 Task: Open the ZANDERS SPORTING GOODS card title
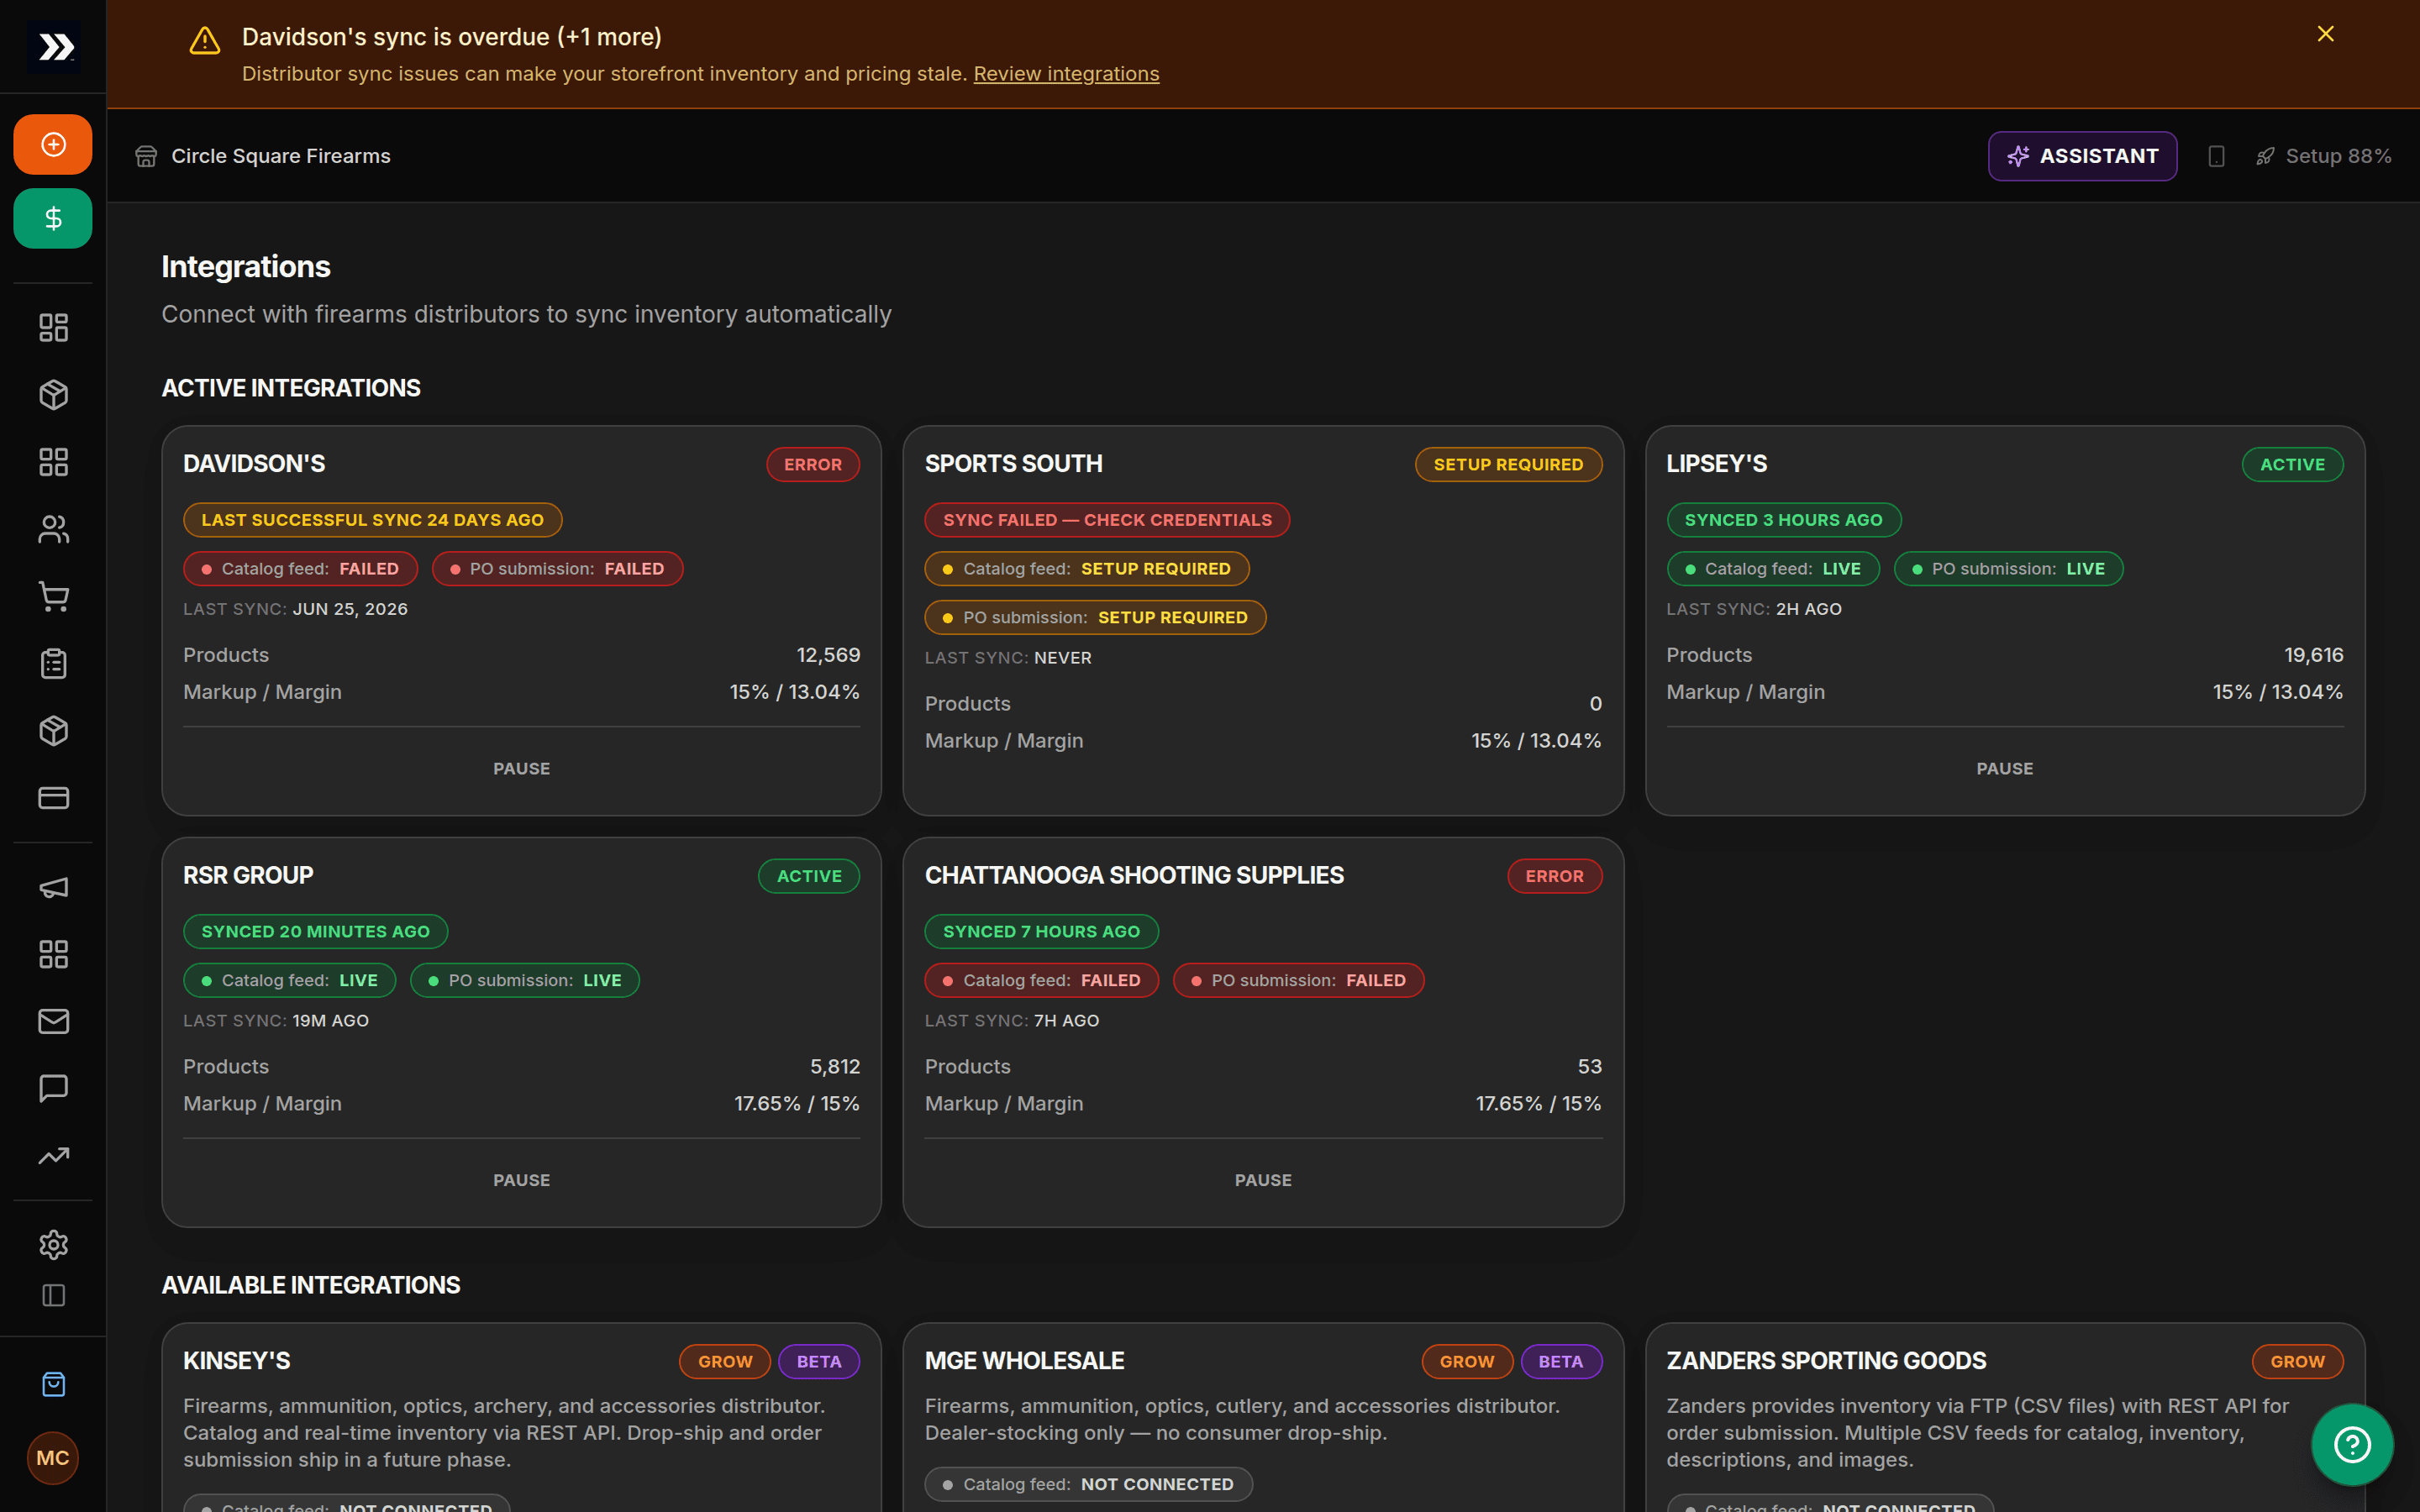tap(1826, 1361)
